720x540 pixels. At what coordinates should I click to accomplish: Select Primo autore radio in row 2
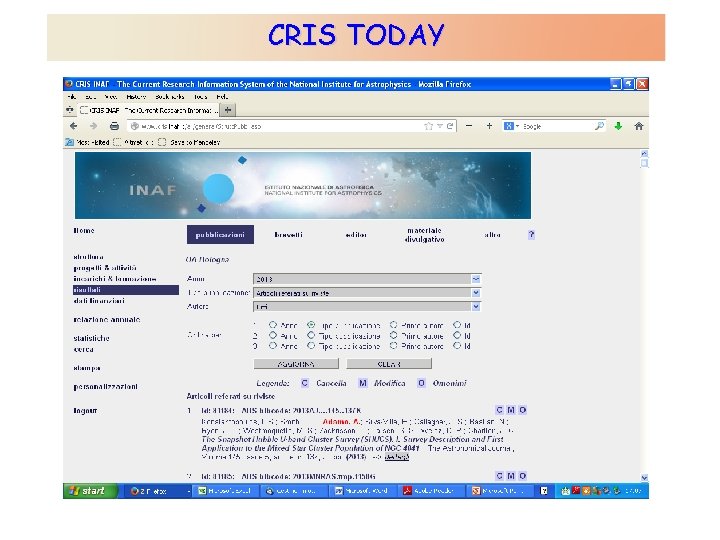click(394, 335)
